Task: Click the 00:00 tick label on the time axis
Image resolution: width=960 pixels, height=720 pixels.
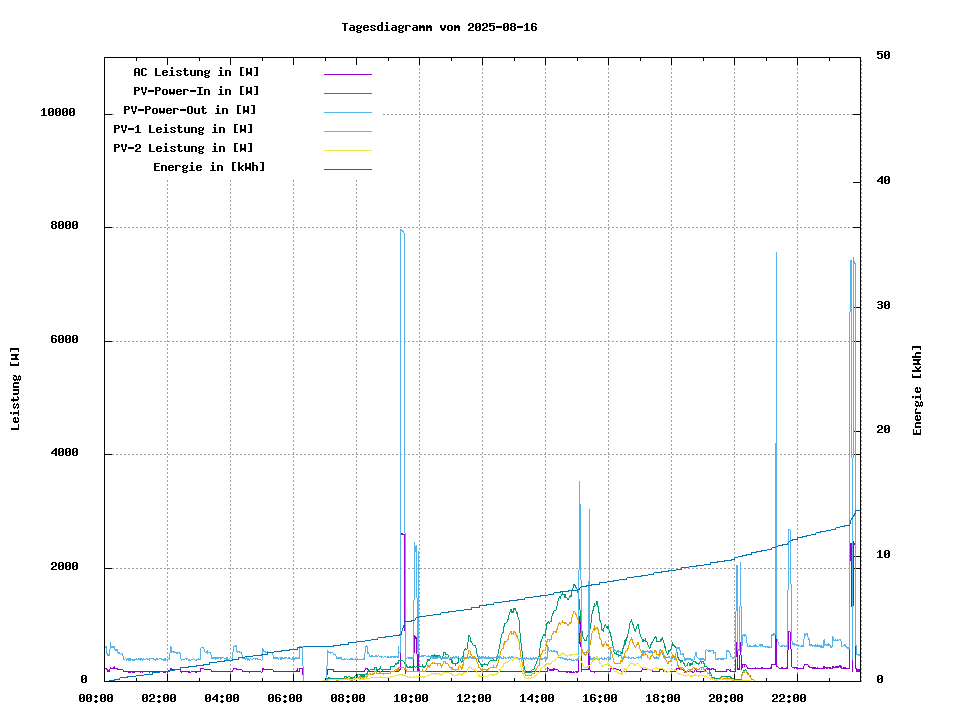Action: (95, 698)
